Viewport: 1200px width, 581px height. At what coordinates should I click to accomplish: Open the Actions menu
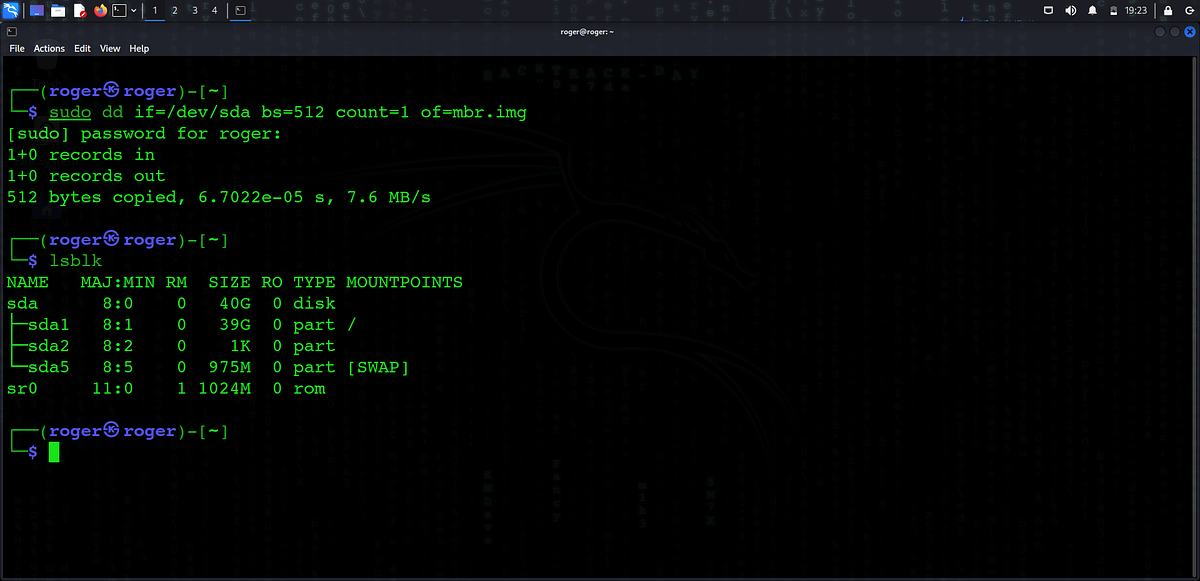click(x=49, y=48)
